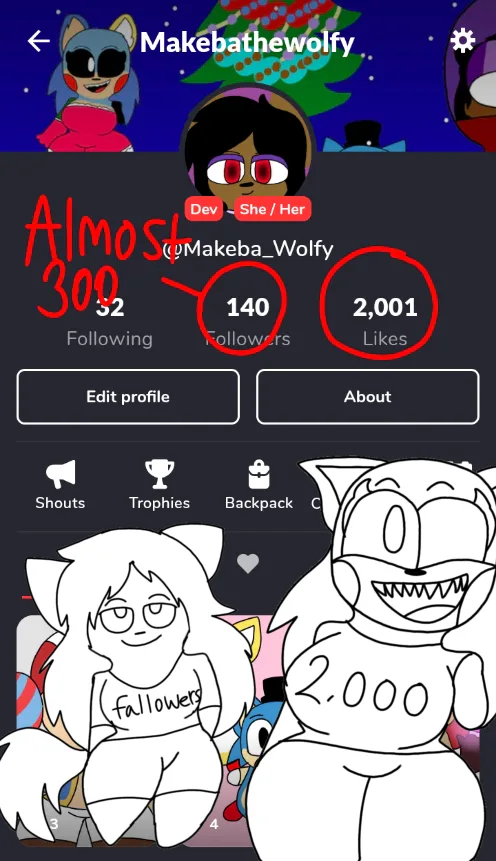The width and height of the screenshot is (496, 861).
Task: View the 2,001 Likes count
Action: (x=385, y=322)
